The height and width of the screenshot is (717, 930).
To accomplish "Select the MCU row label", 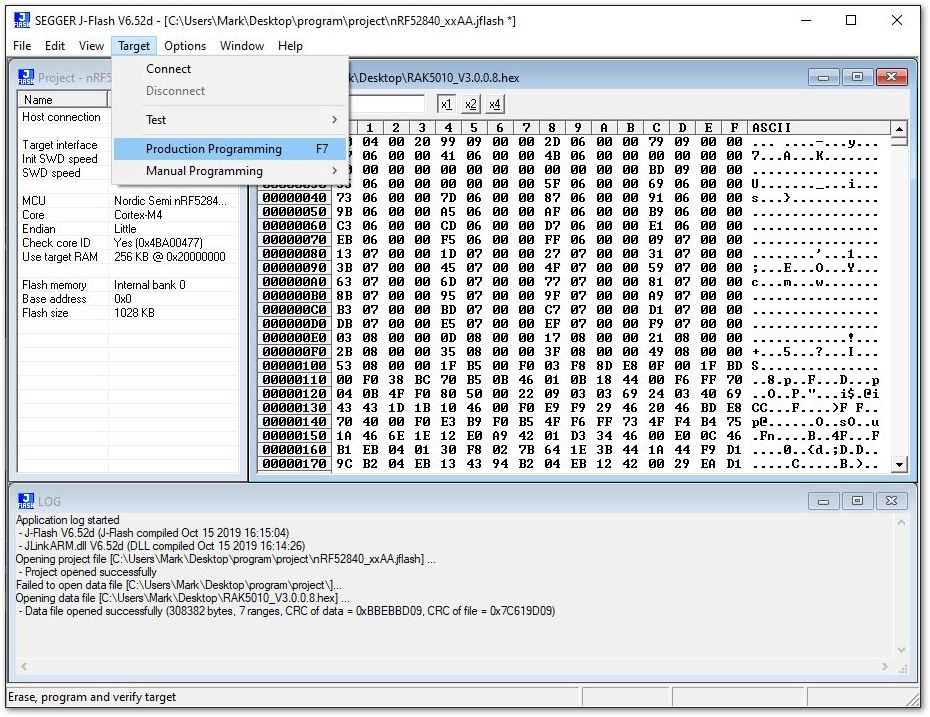I will click(x=34, y=201).
